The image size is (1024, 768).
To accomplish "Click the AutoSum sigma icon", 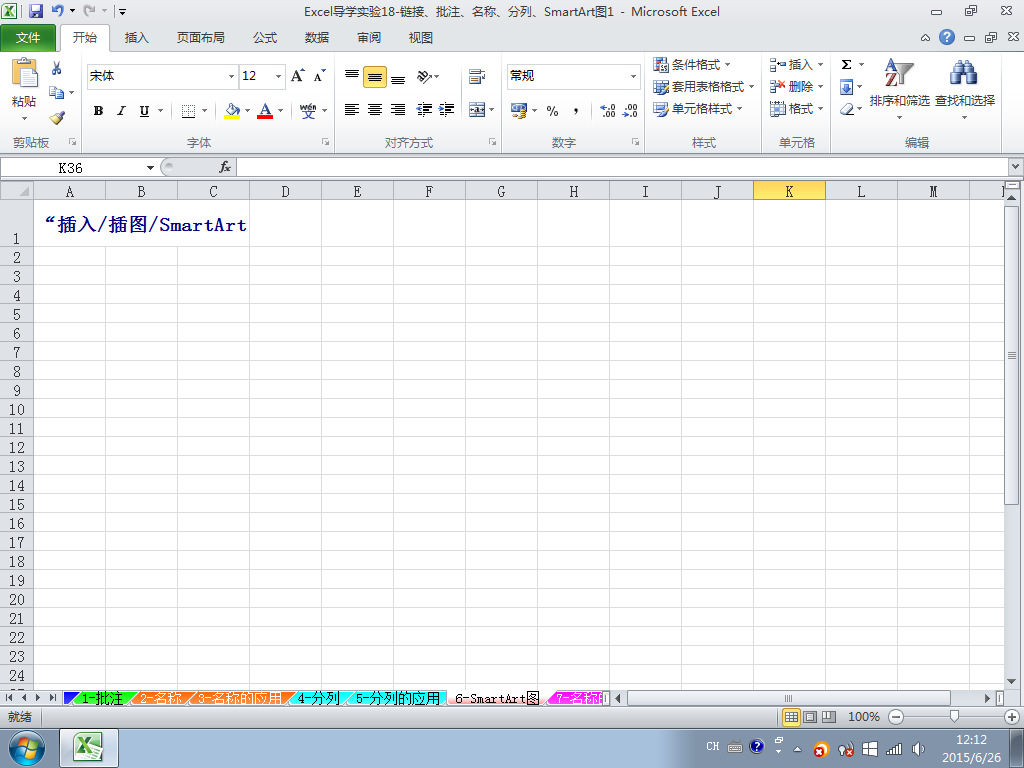I will coord(846,65).
